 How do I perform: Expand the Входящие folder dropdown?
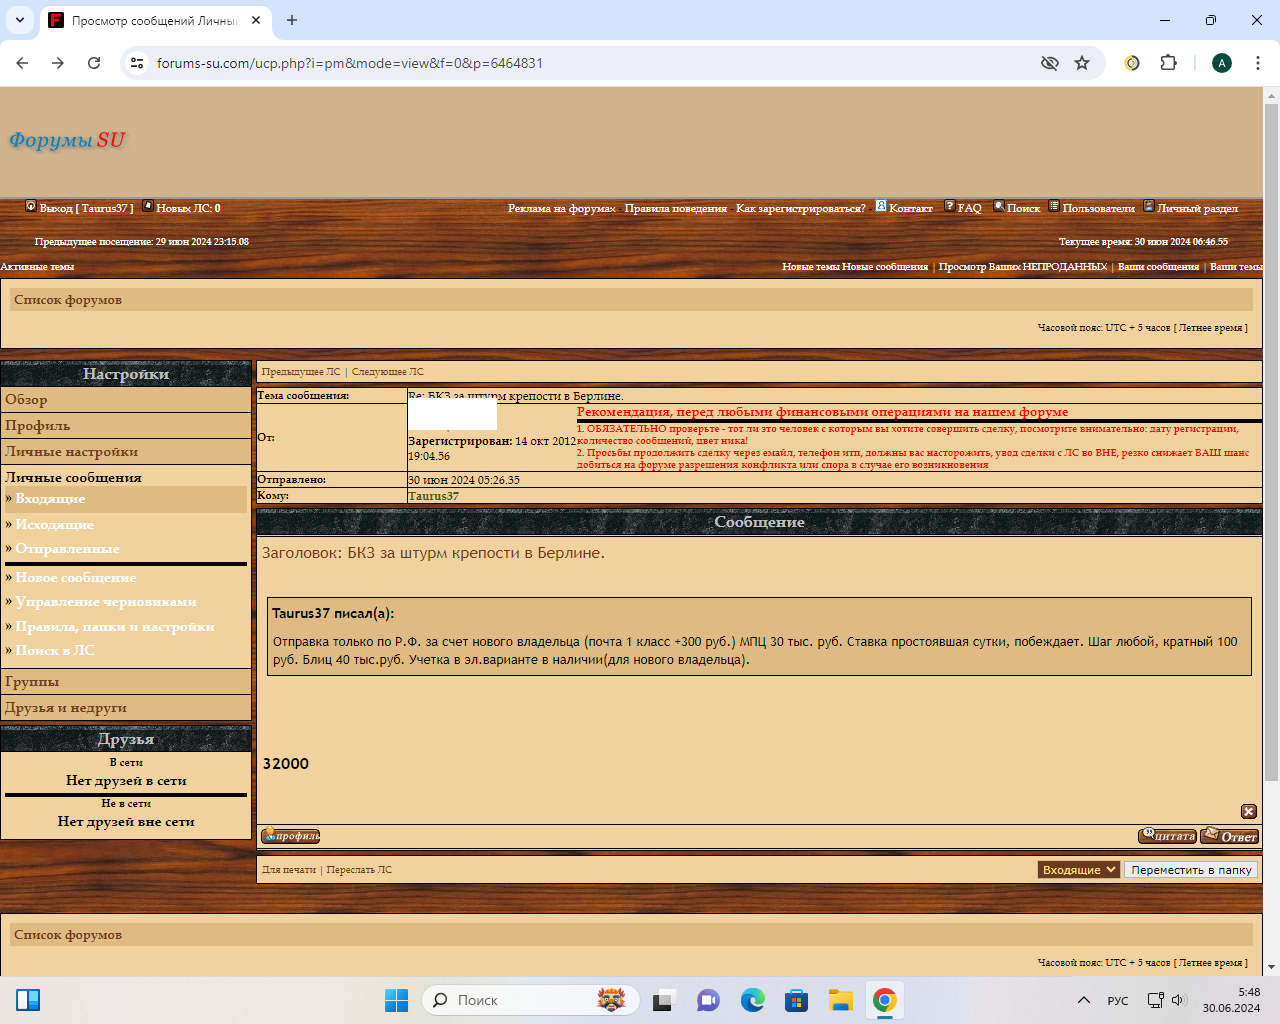point(1078,870)
